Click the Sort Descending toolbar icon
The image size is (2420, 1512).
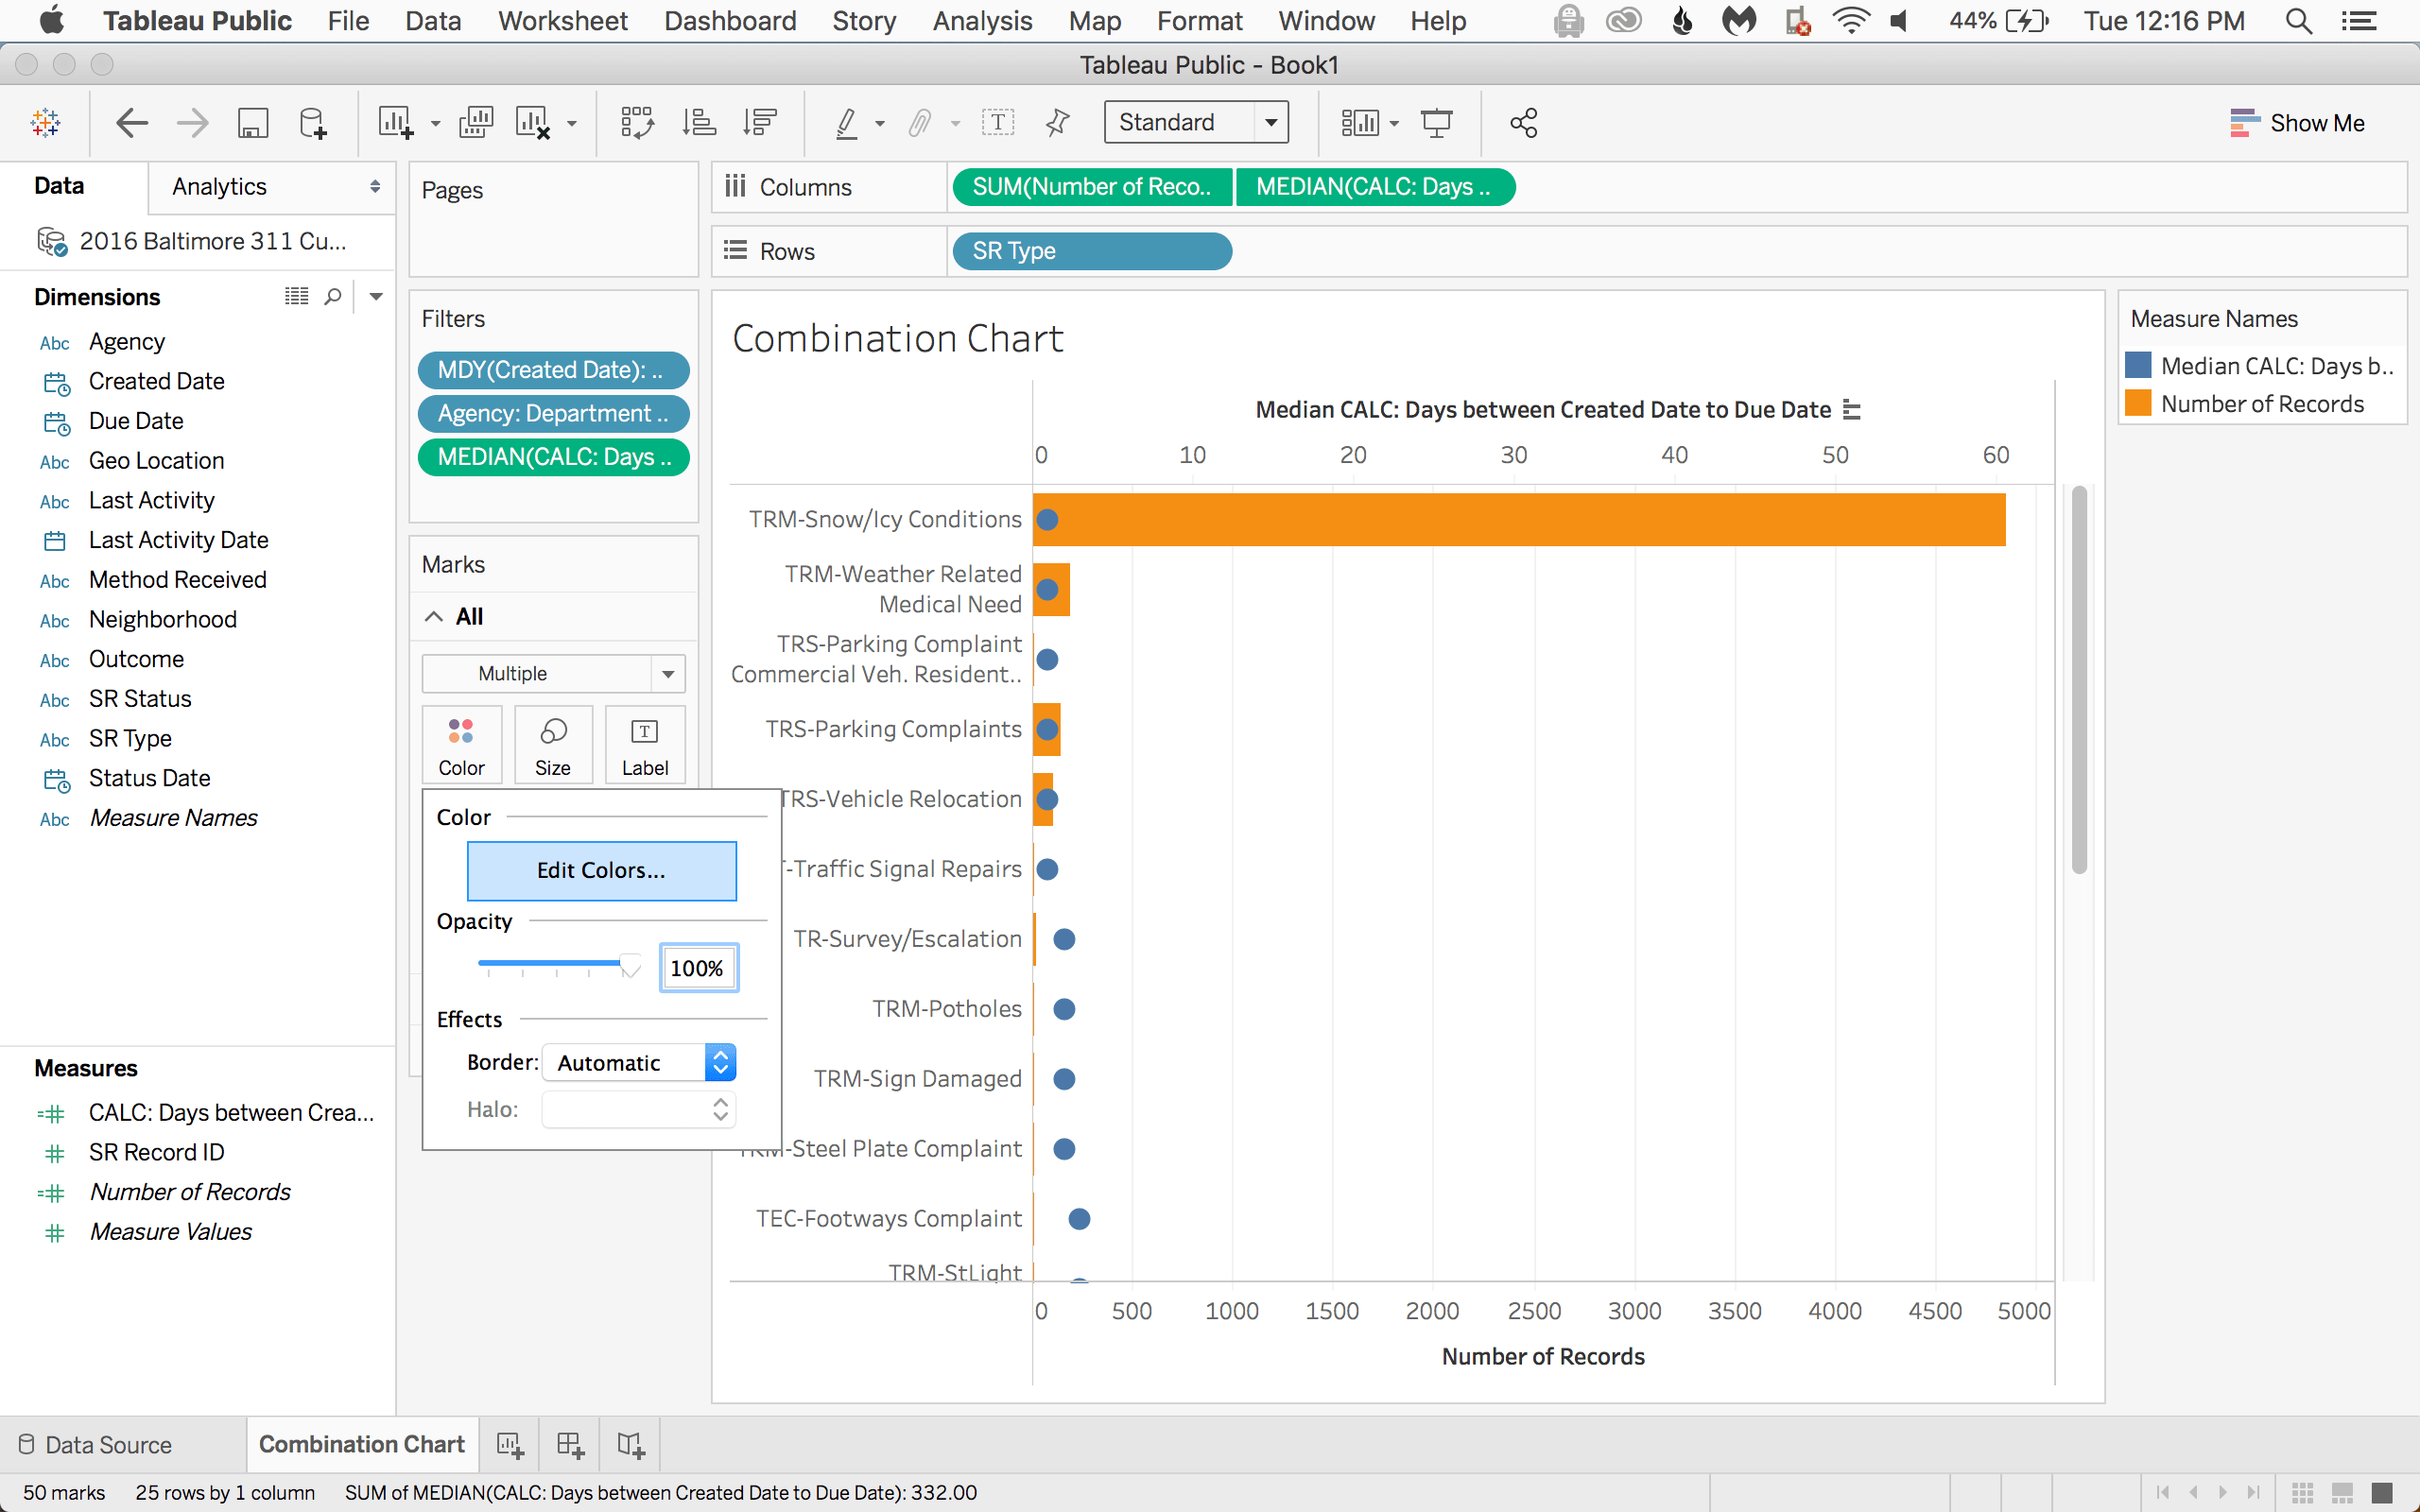[760, 123]
